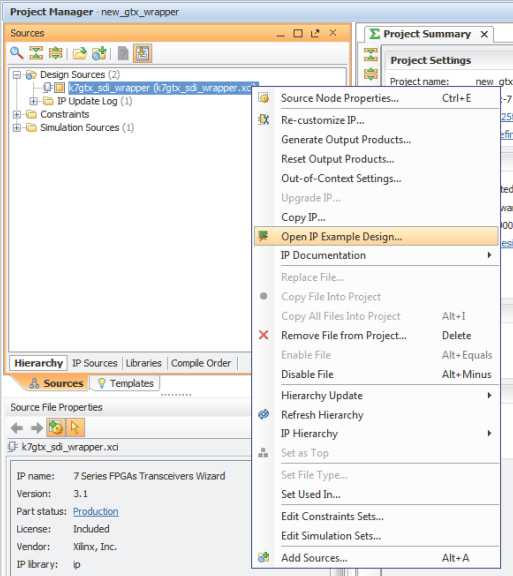Minimize the Sources panel
The height and width of the screenshot is (576, 513).
(x=280, y=35)
